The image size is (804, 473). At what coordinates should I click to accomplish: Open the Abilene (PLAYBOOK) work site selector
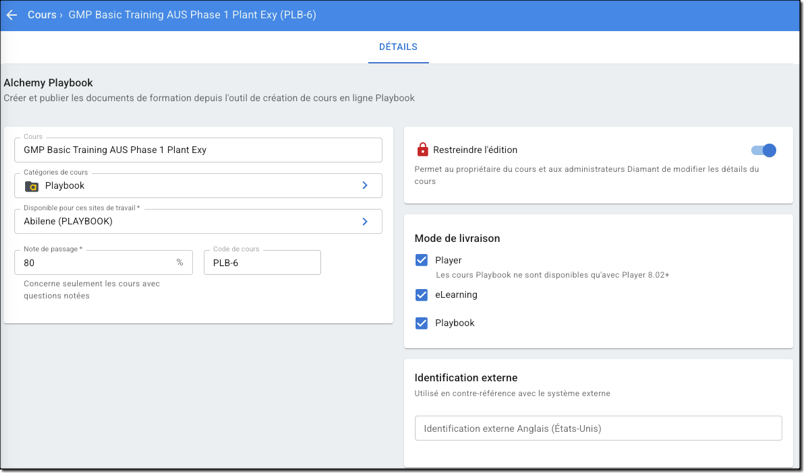pos(180,222)
